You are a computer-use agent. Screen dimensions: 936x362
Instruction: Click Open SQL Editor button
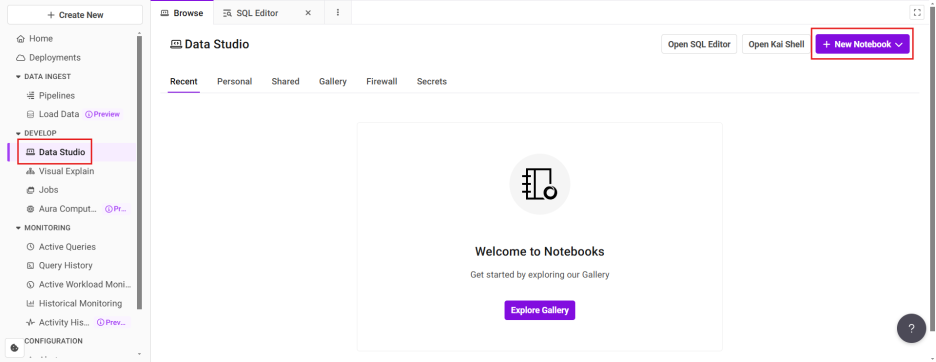pyautogui.click(x=699, y=44)
